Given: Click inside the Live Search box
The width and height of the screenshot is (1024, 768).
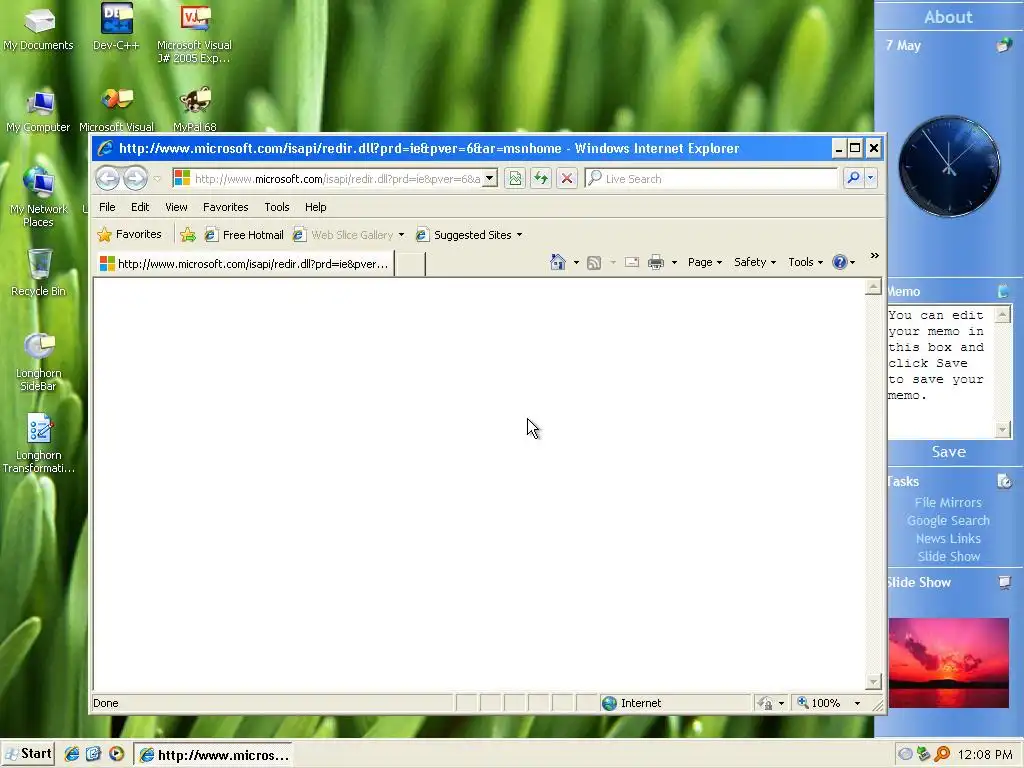Looking at the screenshot, I should (712, 178).
